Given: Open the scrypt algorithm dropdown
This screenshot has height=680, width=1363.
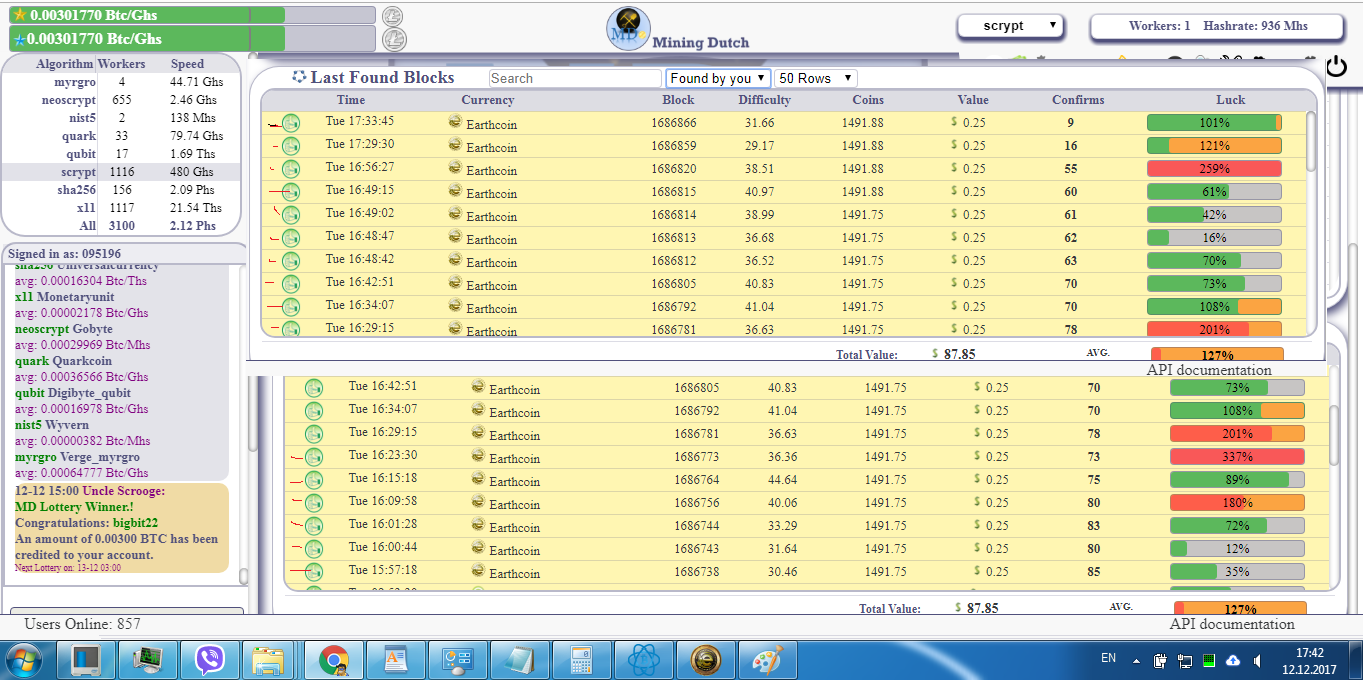Looking at the screenshot, I should click(1010, 26).
